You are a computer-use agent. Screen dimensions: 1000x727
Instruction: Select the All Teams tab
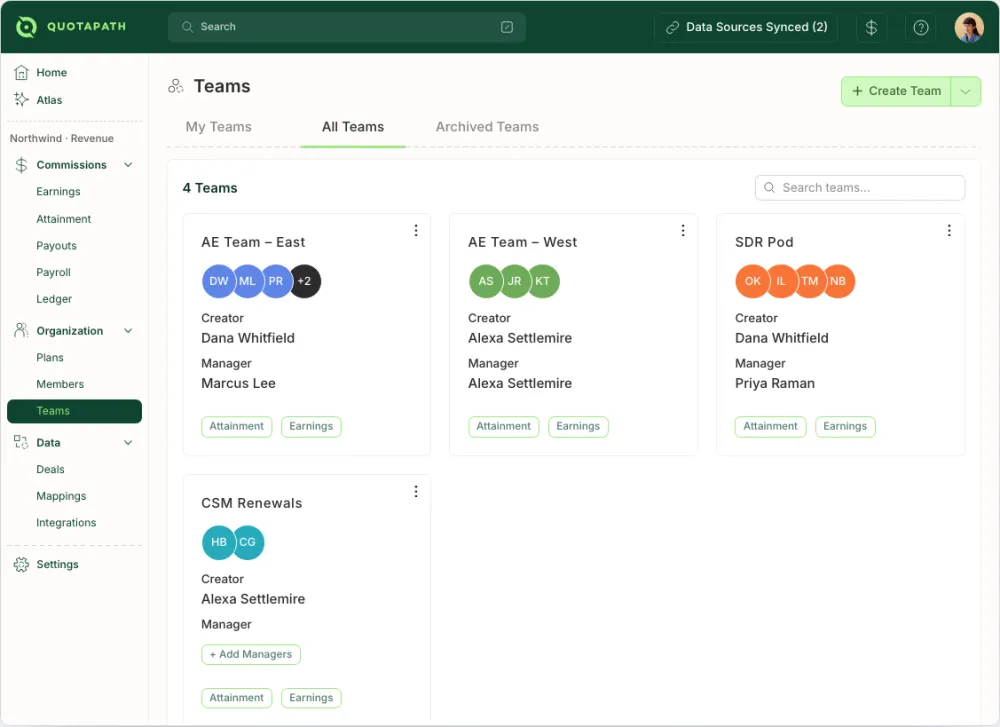pyautogui.click(x=353, y=127)
